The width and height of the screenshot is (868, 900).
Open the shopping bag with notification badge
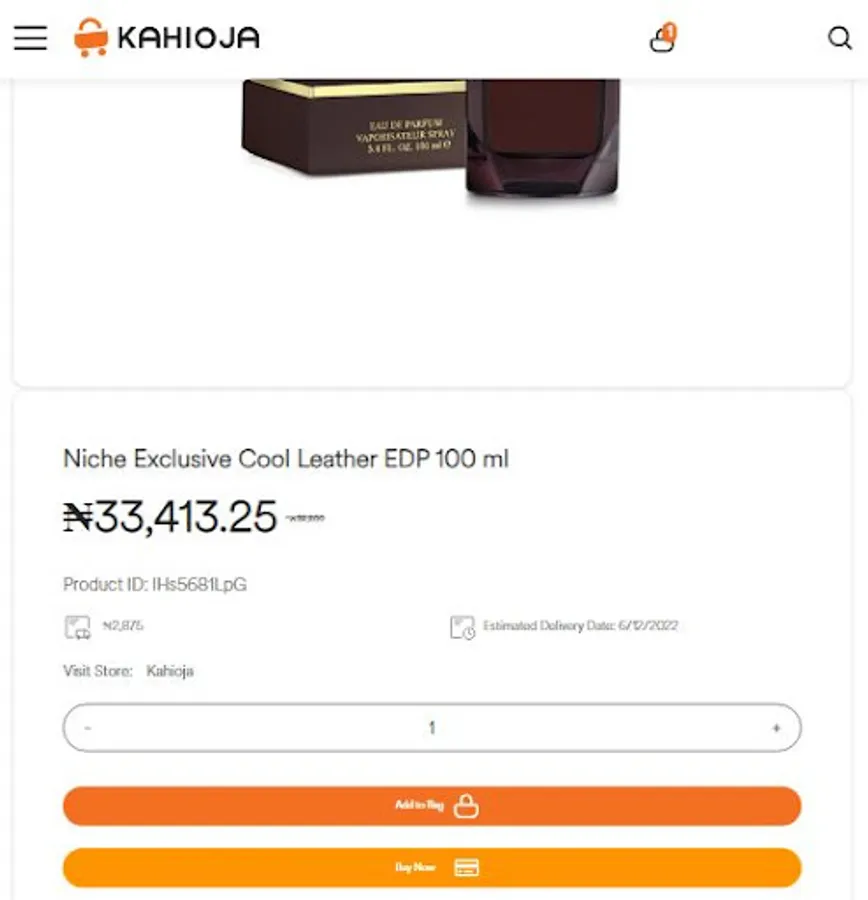(663, 38)
